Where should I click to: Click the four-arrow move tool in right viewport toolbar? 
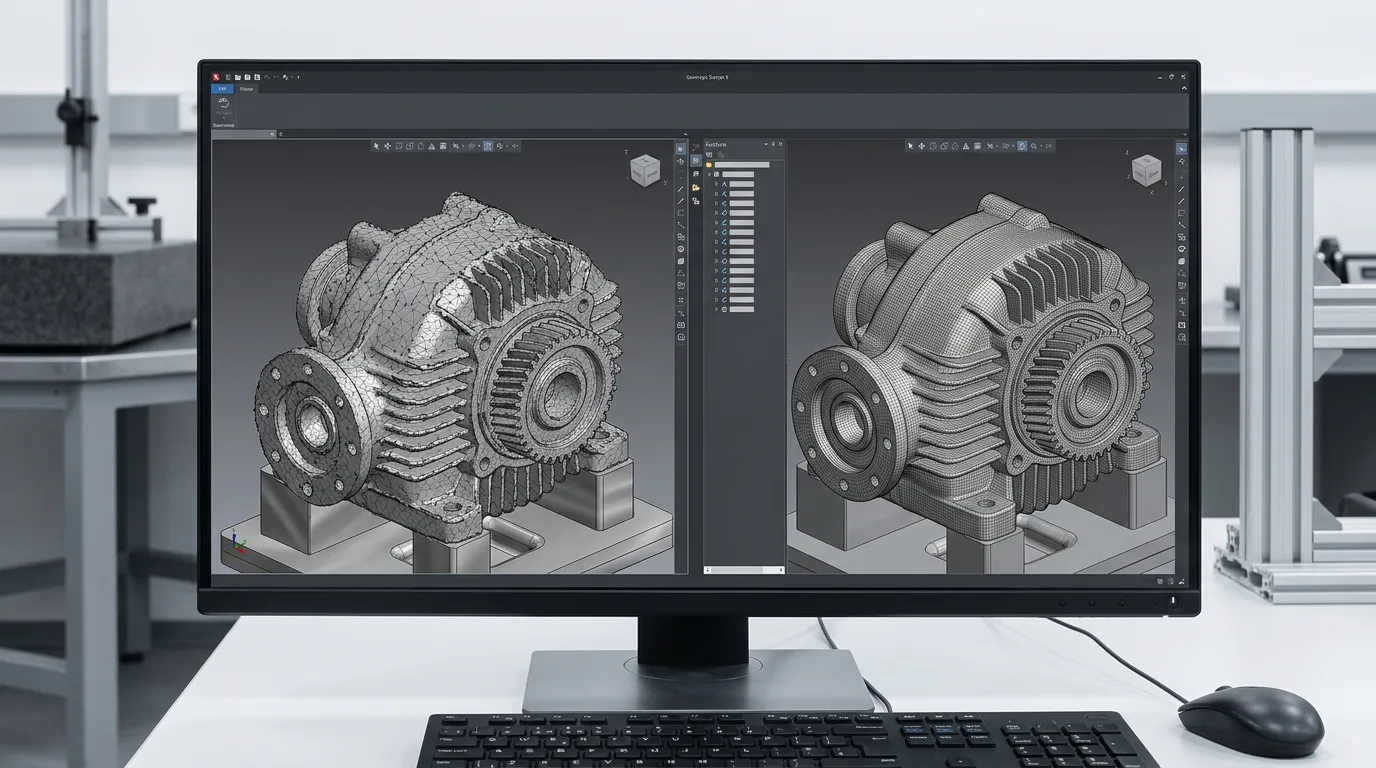click(x=921, y=146)
